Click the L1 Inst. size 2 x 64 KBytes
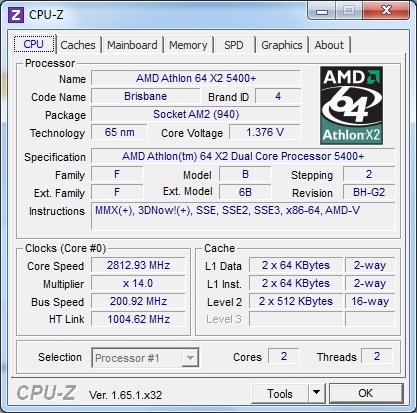 tap(296, 283)
